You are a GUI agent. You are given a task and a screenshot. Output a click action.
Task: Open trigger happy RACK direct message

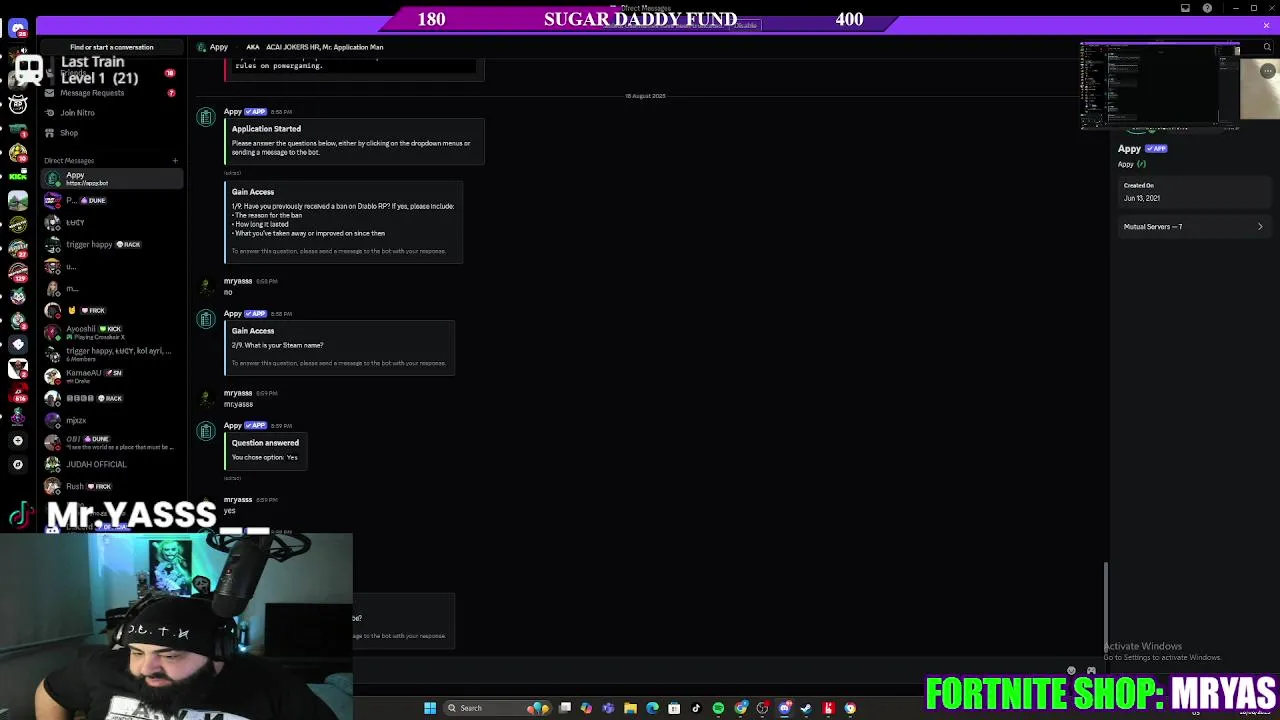pos(112,244)
